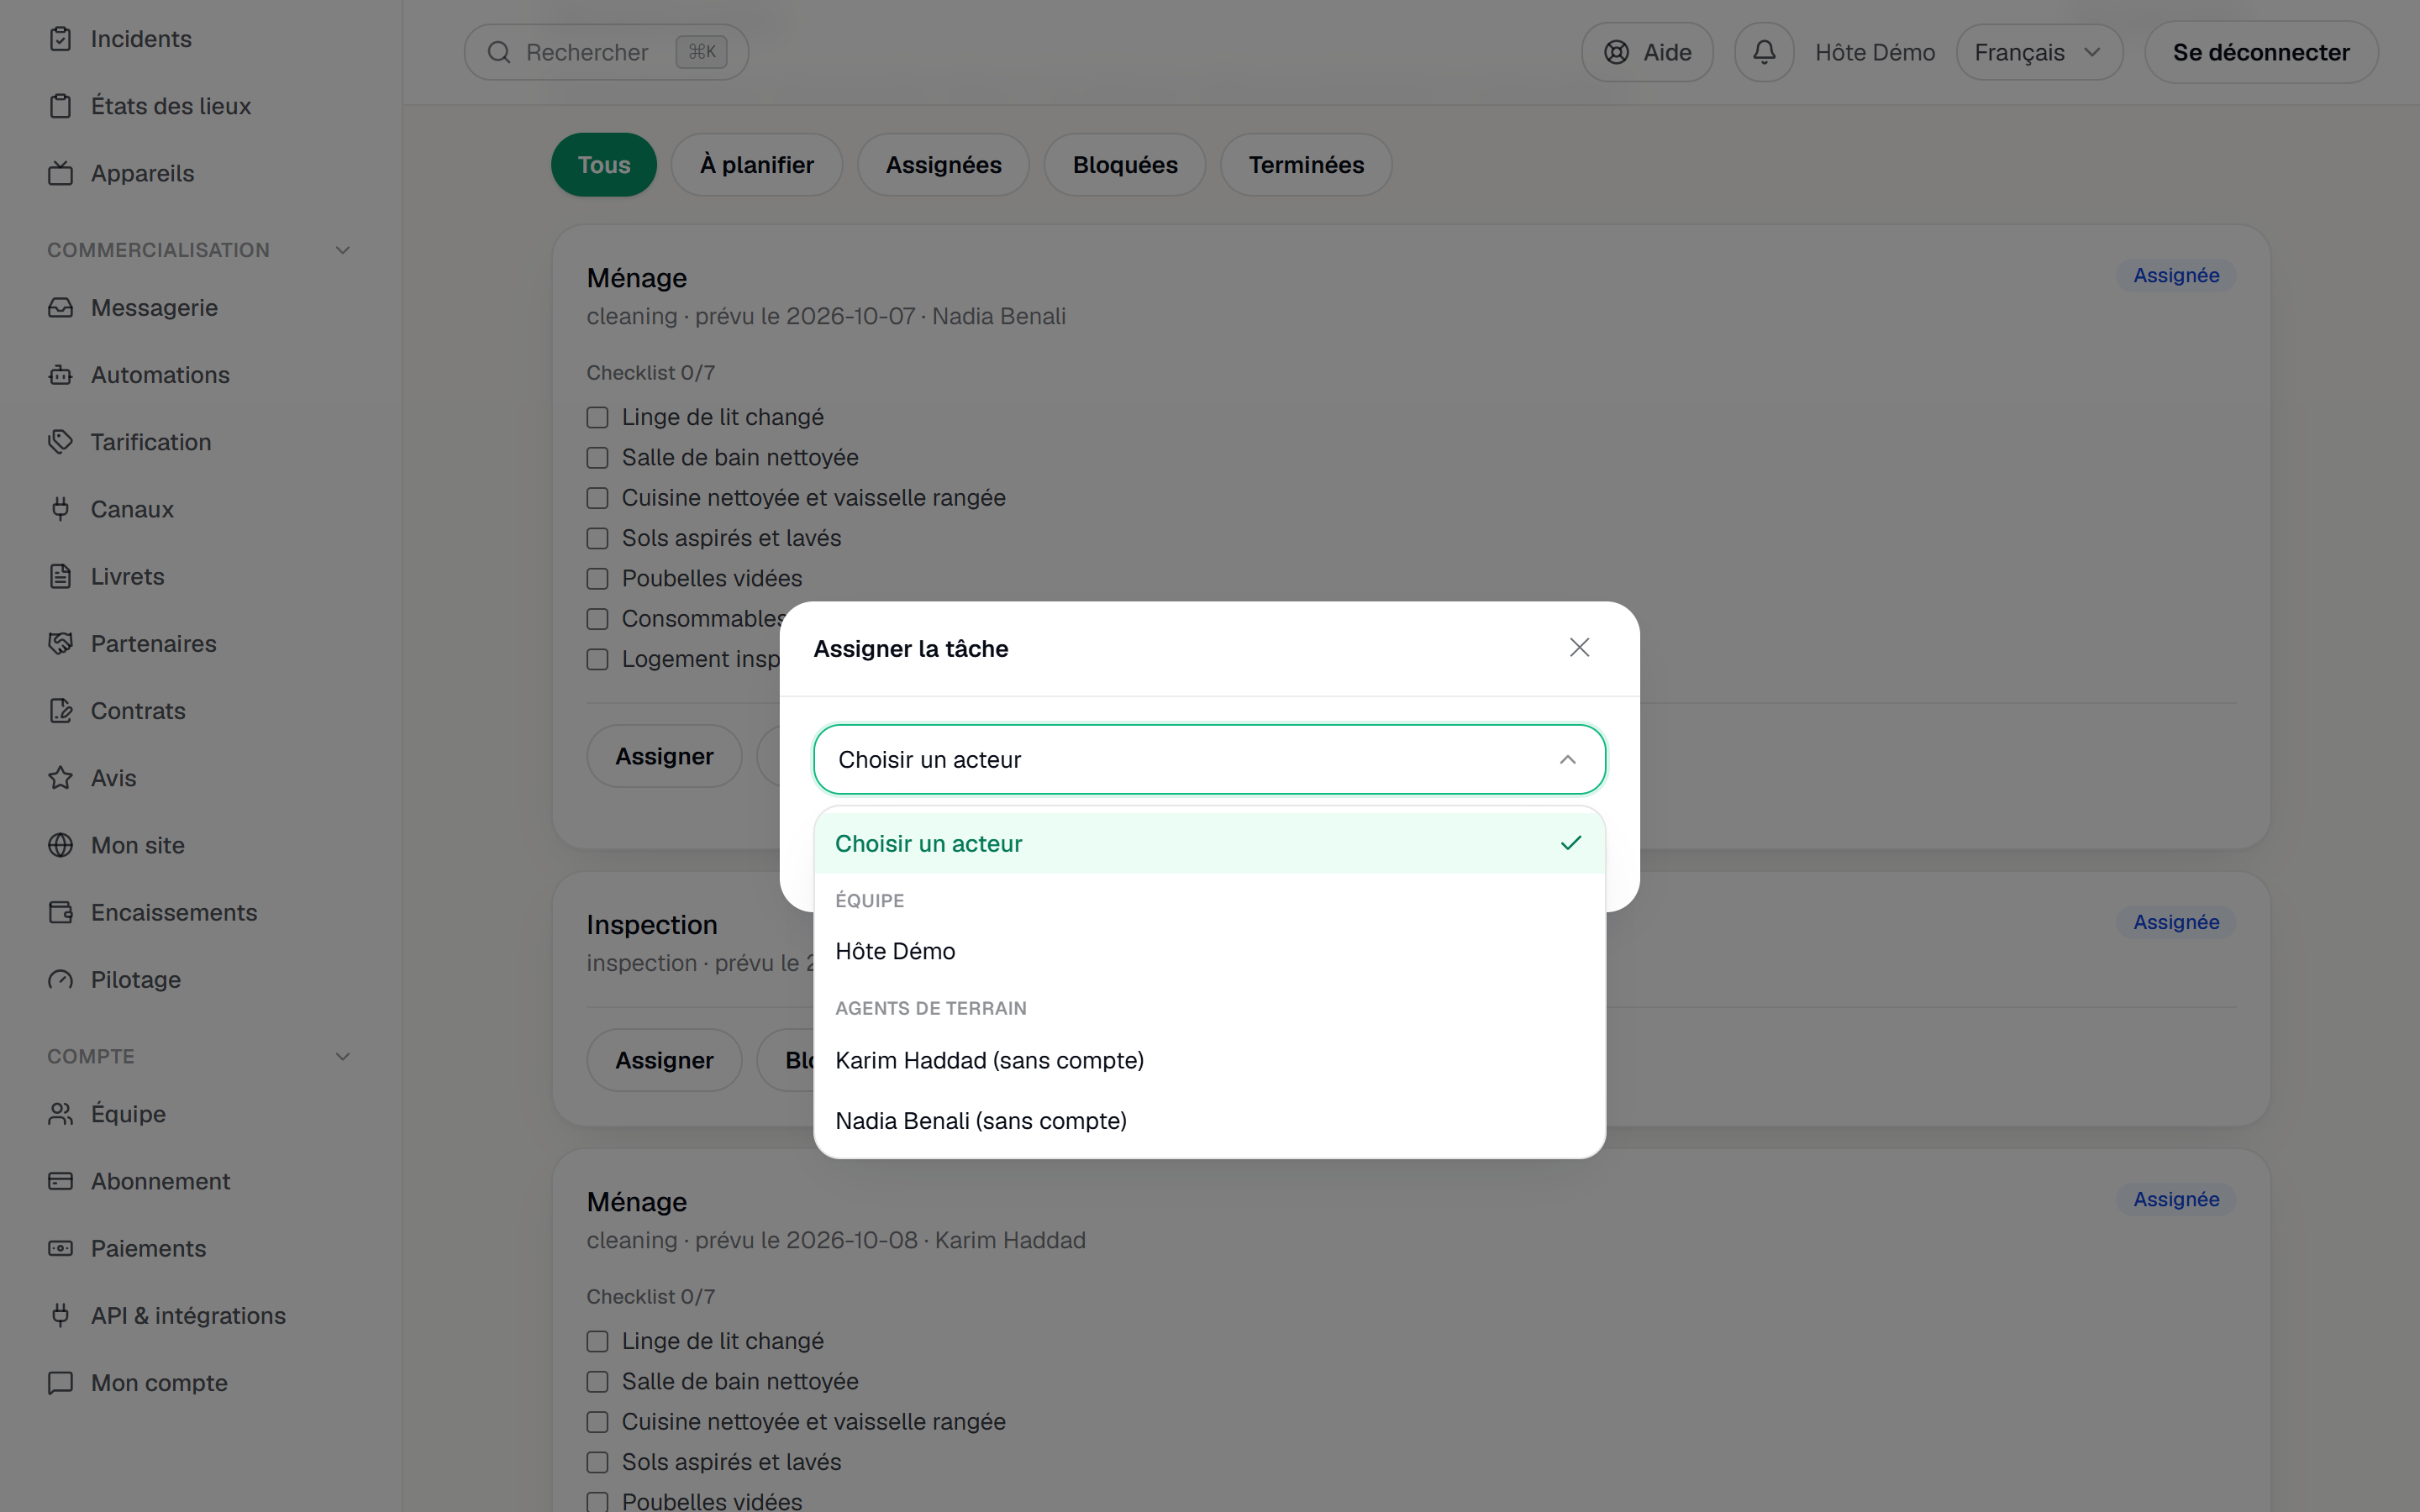Click the Appareils icon in sidebar
The height and width of the screenshot is (1512, 2420).
pos(60,173)
